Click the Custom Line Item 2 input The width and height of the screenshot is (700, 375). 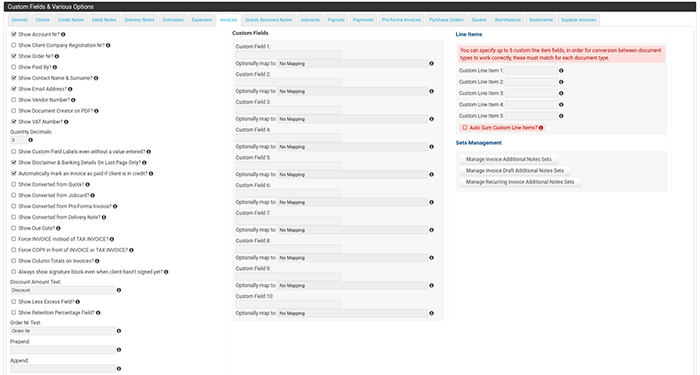coord(532,82)
